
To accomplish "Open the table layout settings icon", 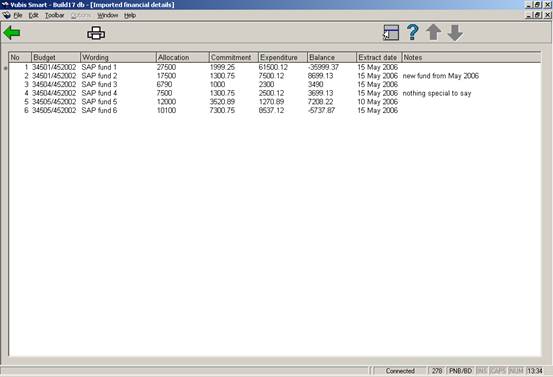I will (391, 33).
